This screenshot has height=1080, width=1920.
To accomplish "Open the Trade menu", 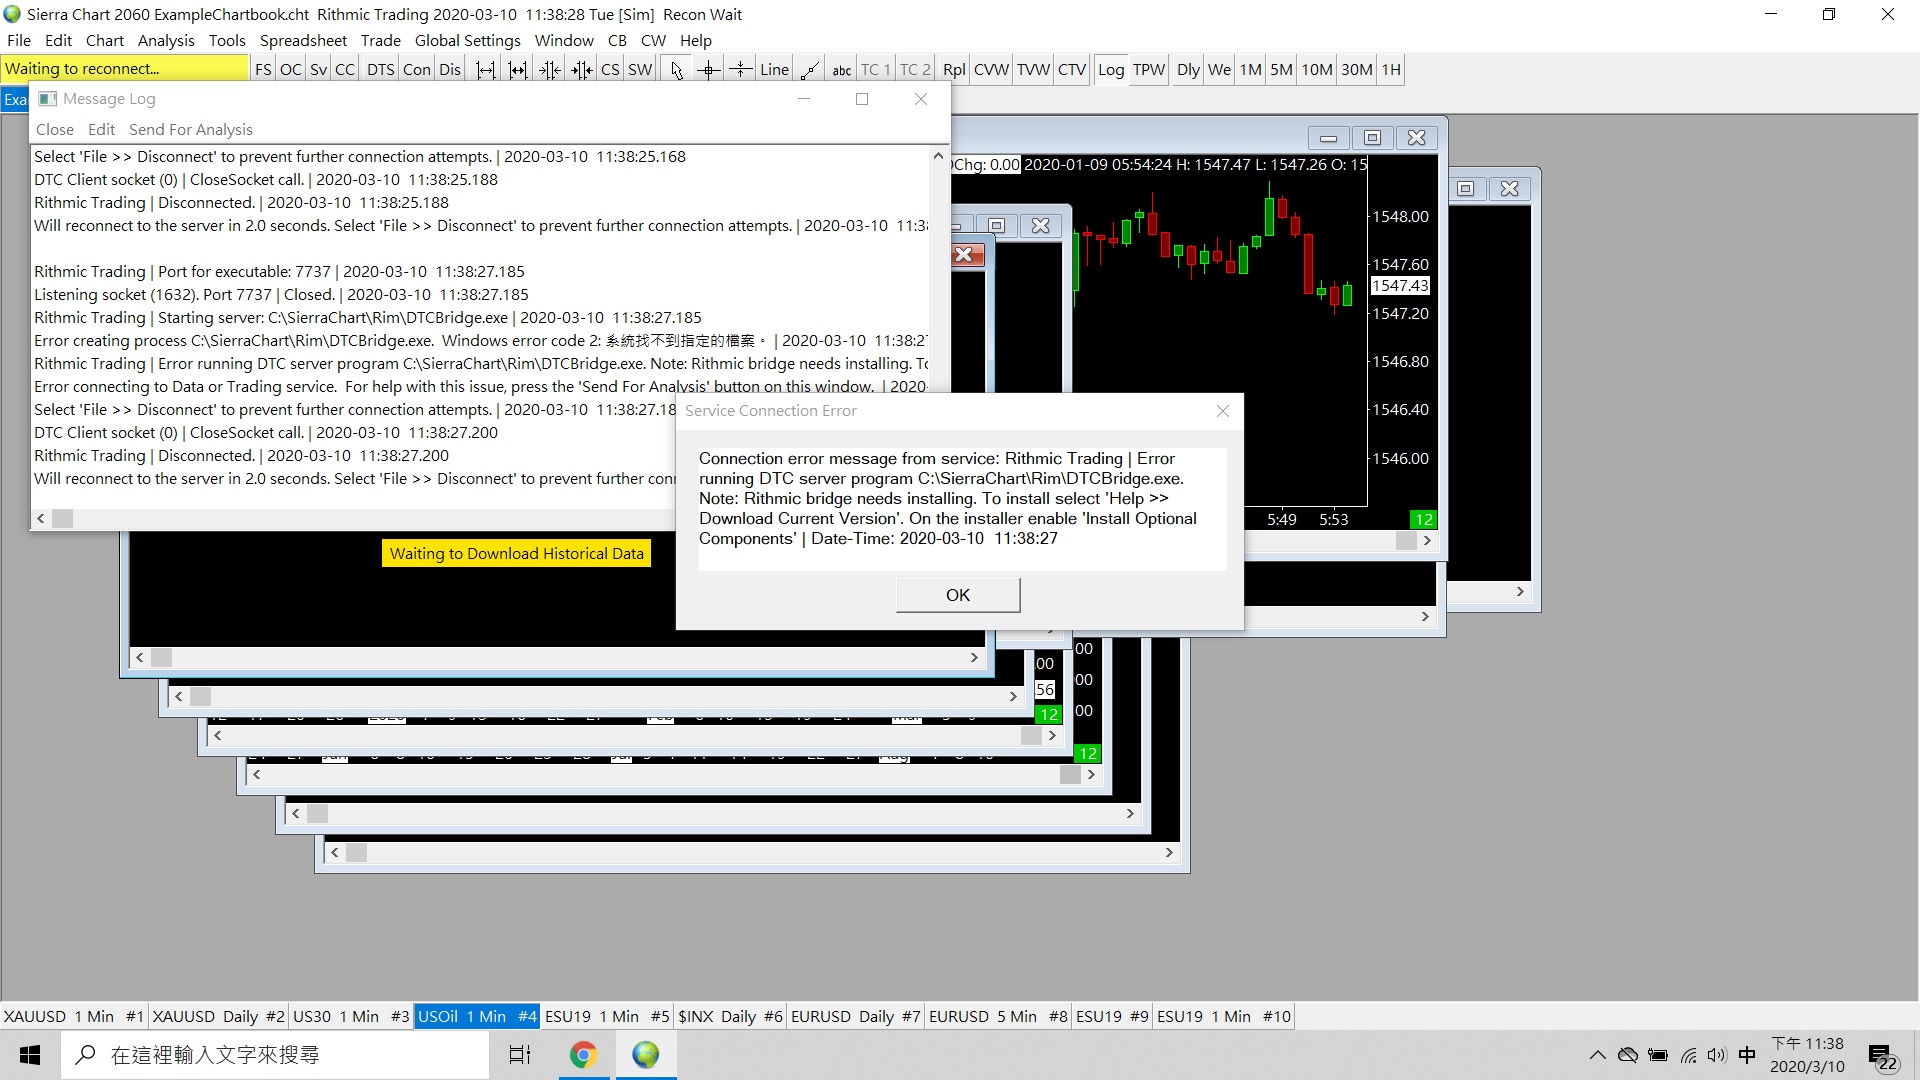I will pyautogui.click(x=380, y=41).
